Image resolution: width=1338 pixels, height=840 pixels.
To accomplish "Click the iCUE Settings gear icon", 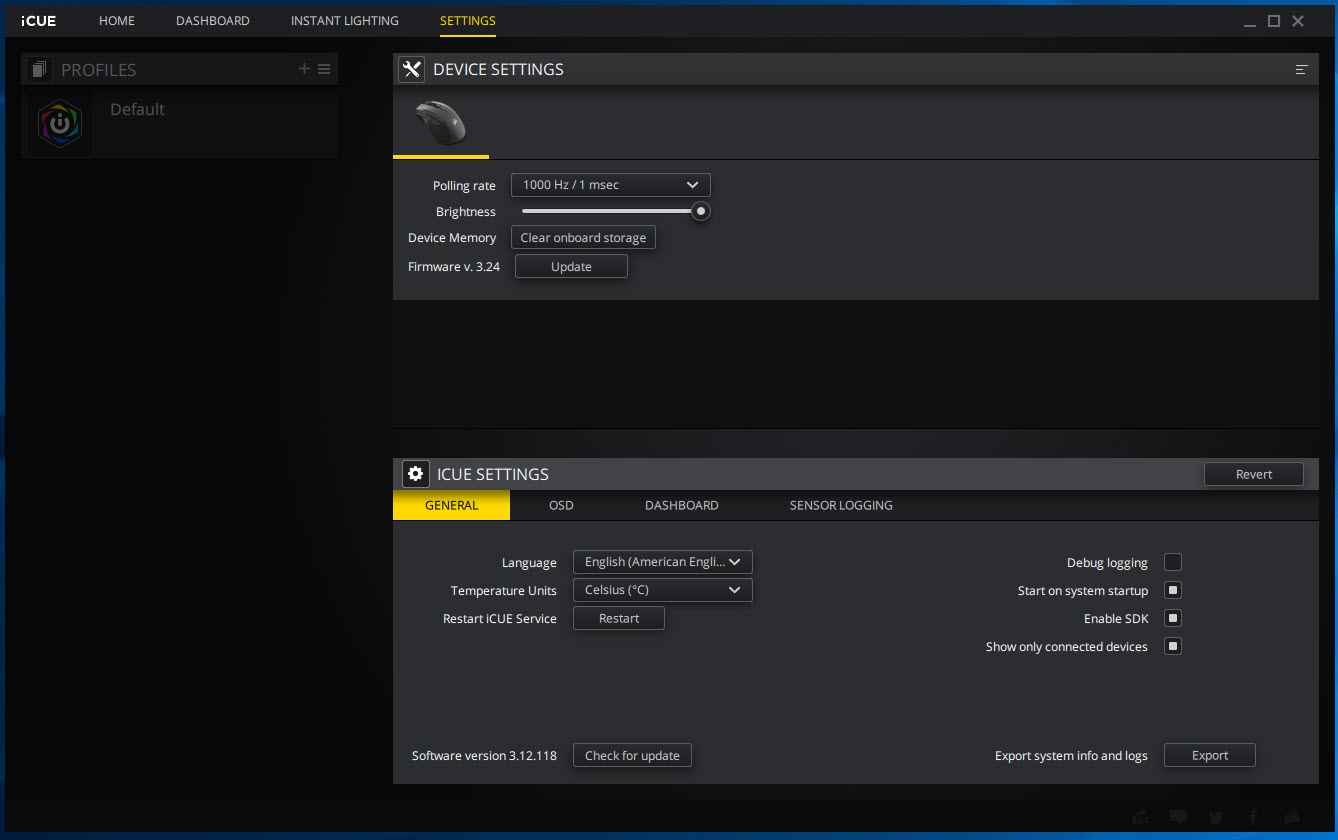I will click(415, 474).
